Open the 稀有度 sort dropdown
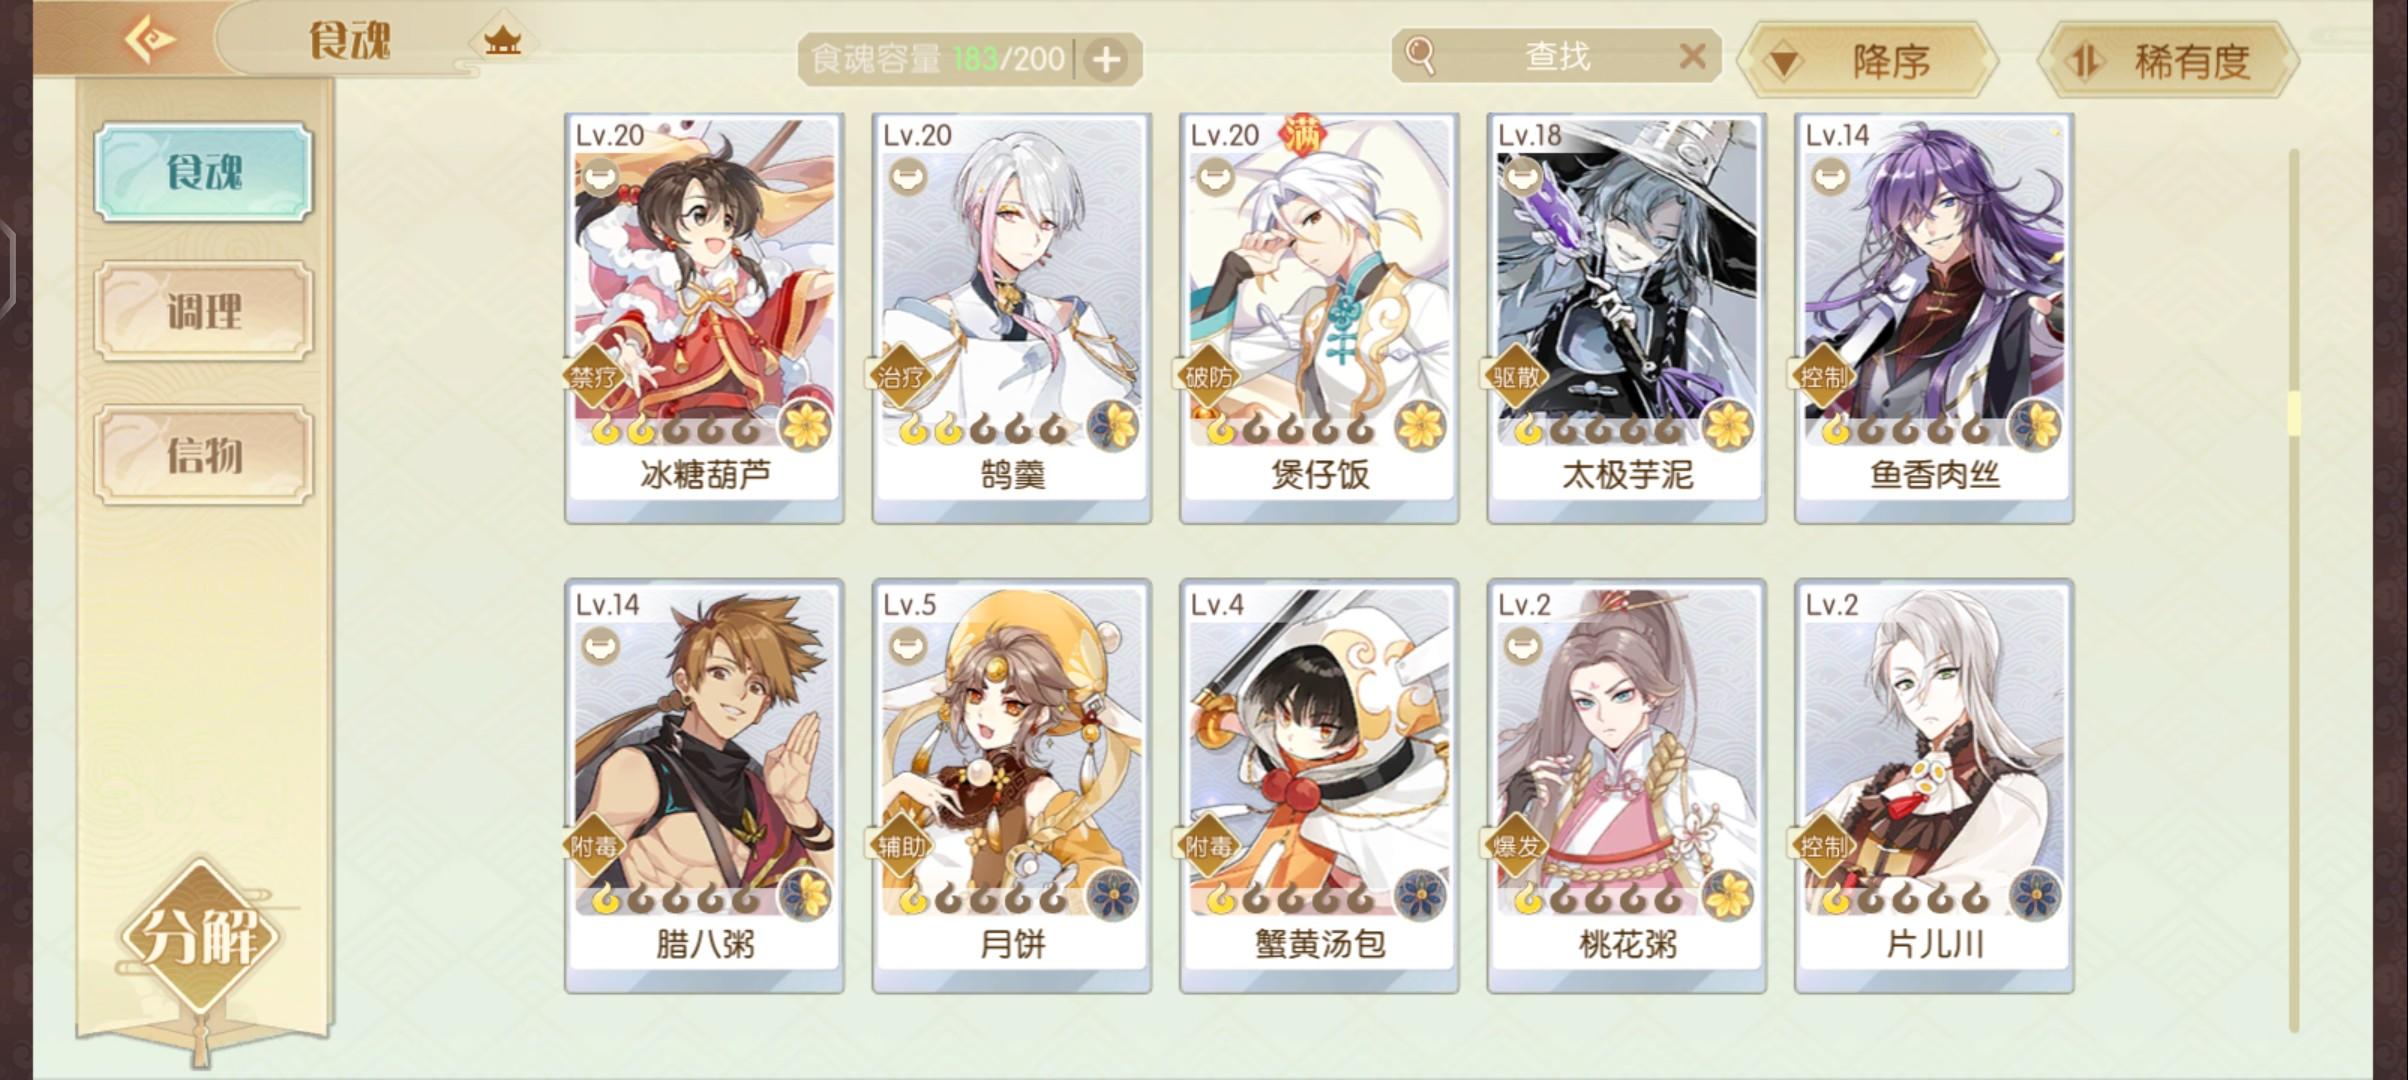The image size is (2408, 1080). 2168,61
